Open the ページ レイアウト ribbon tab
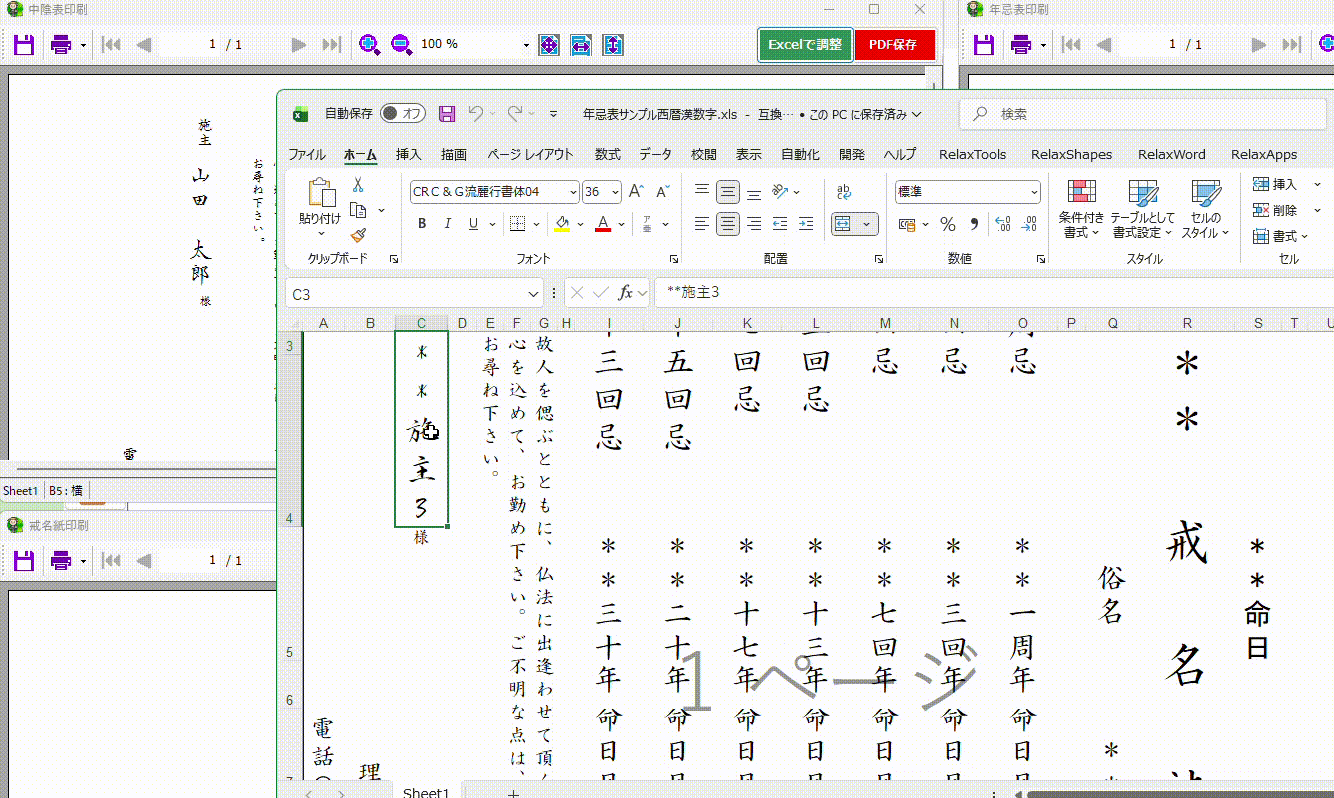This screenshot has height=798, width=1334. 530,155
